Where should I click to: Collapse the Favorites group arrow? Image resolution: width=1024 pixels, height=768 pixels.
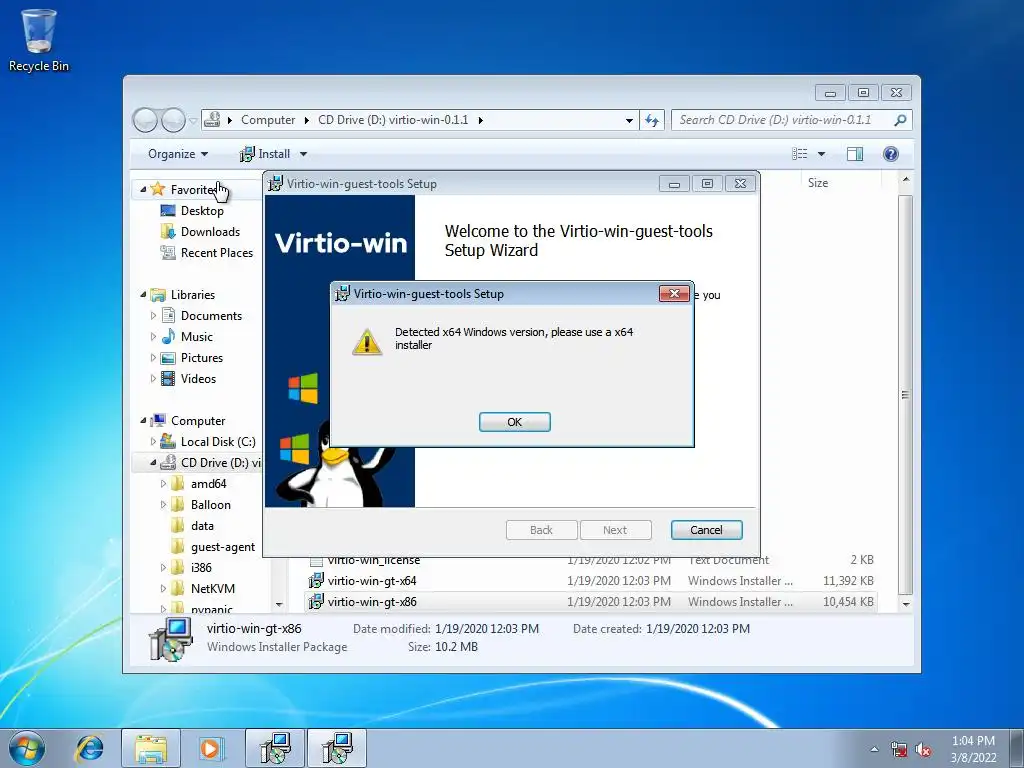[x=143, y=189]
